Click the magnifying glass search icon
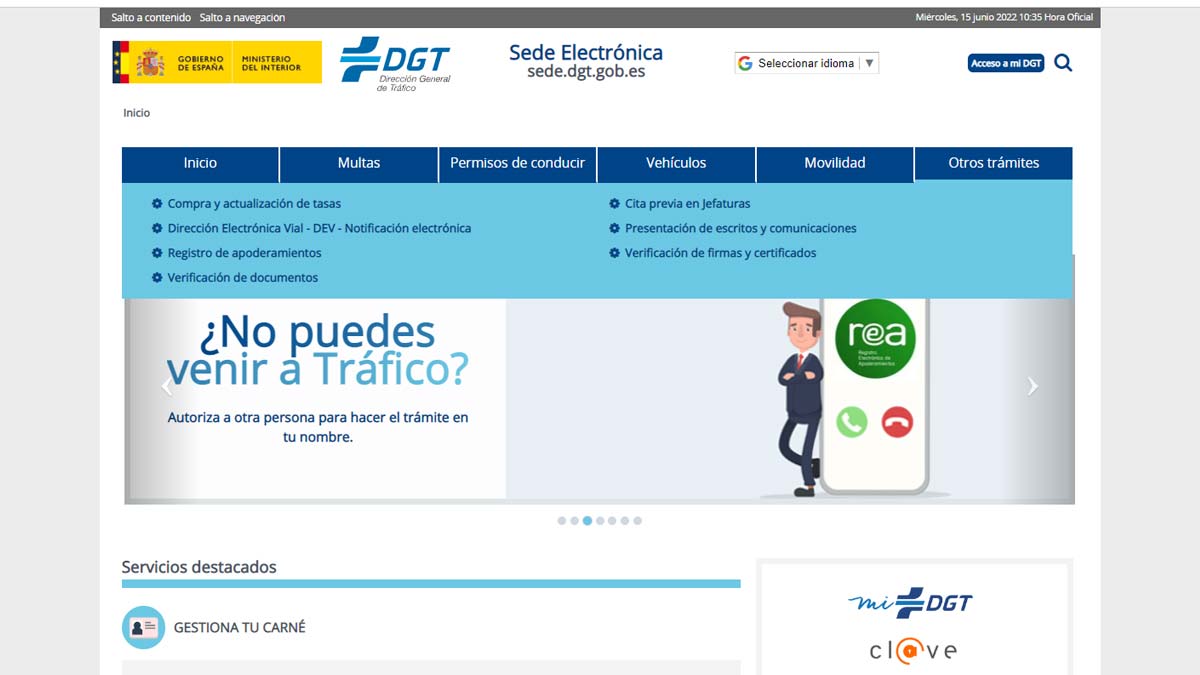Screen dimensions: 1200x675 [1063, 63]
